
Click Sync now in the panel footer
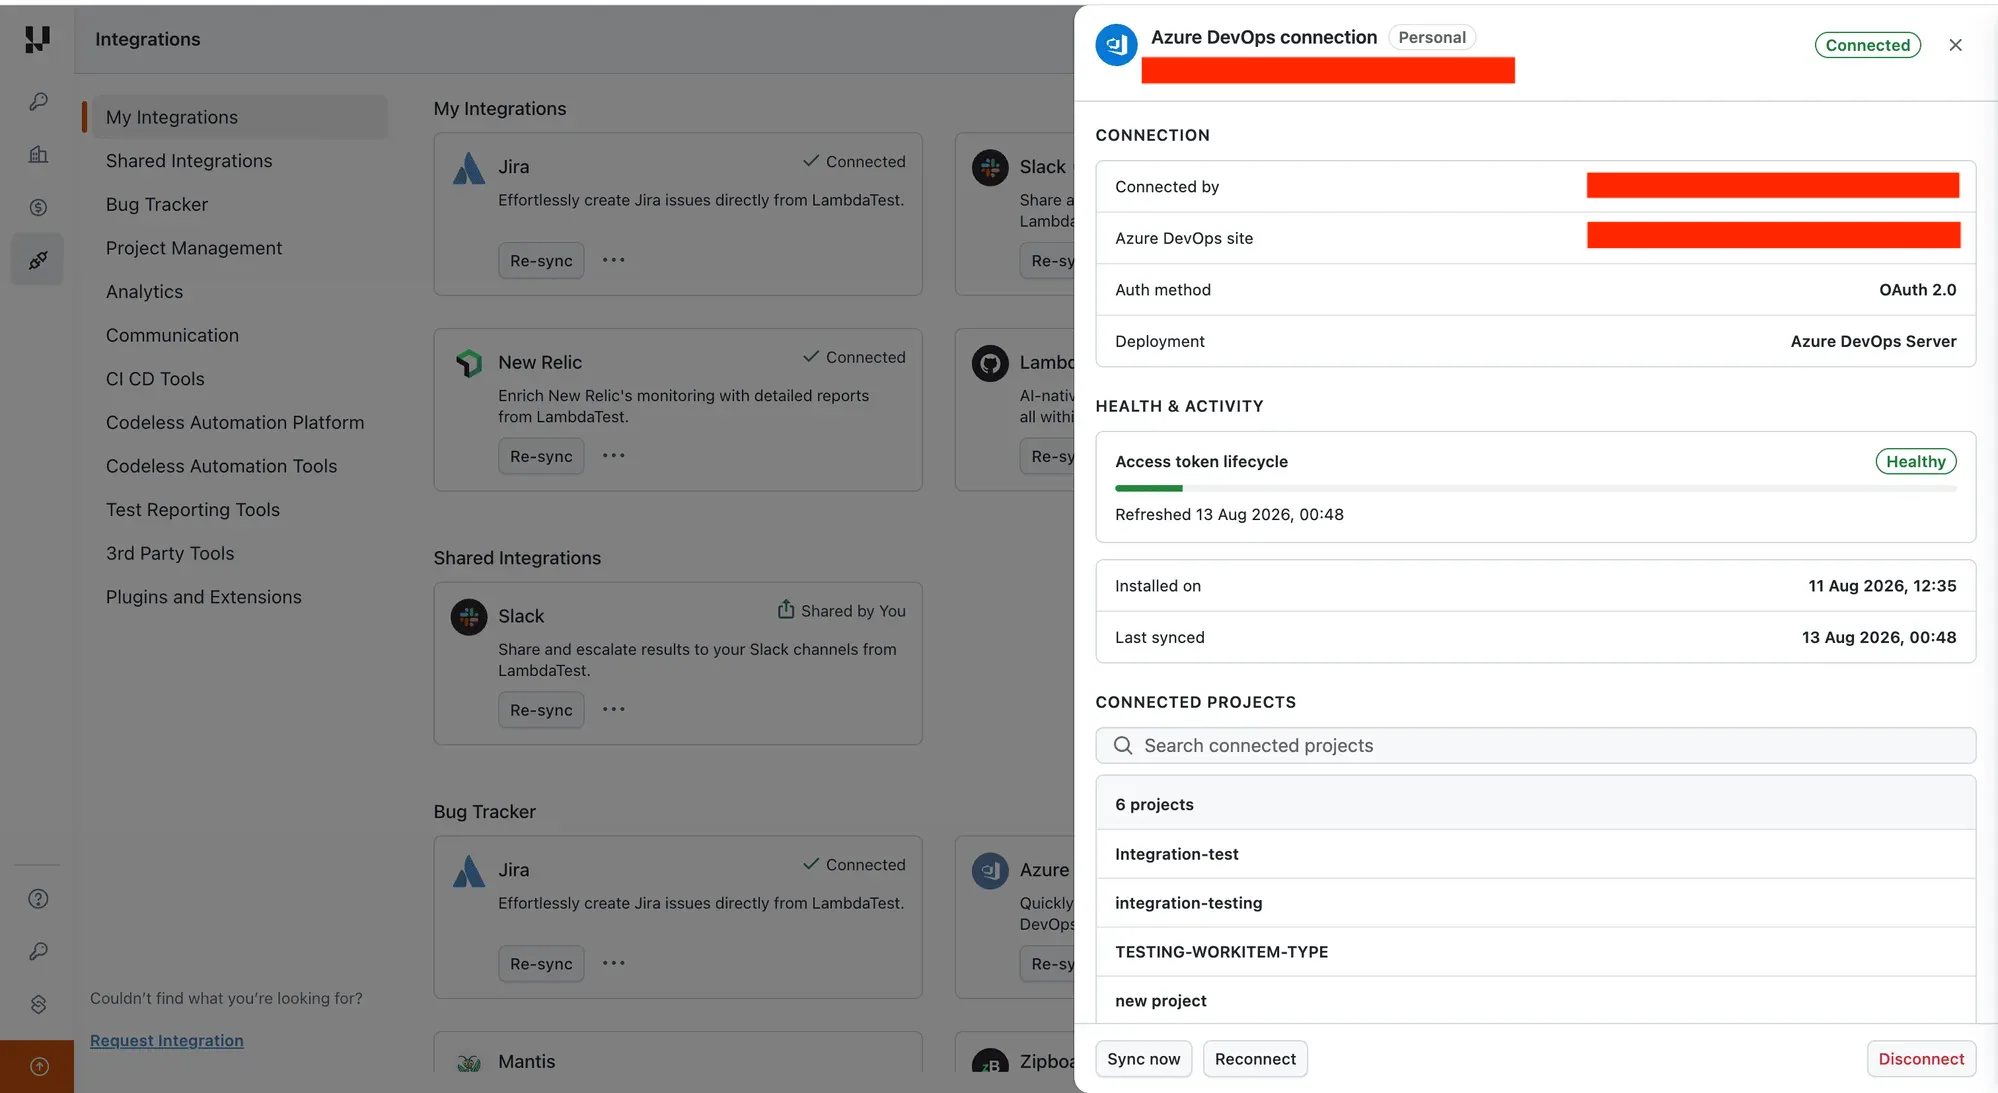(1143, 1059)
